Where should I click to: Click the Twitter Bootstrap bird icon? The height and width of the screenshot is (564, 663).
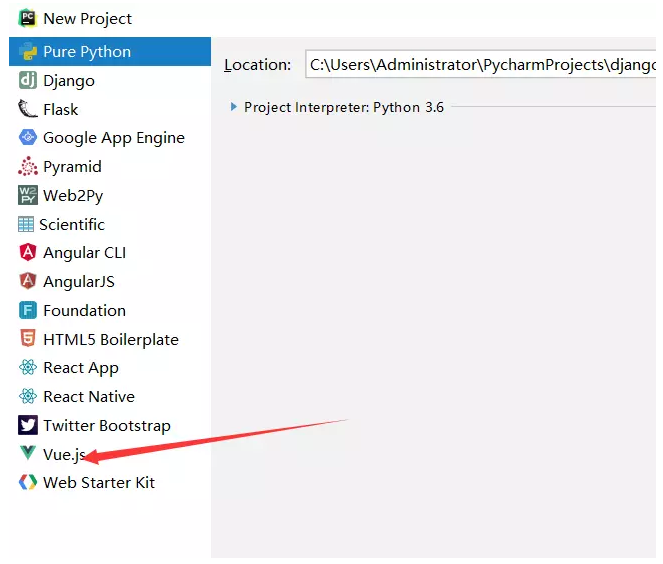28,425
